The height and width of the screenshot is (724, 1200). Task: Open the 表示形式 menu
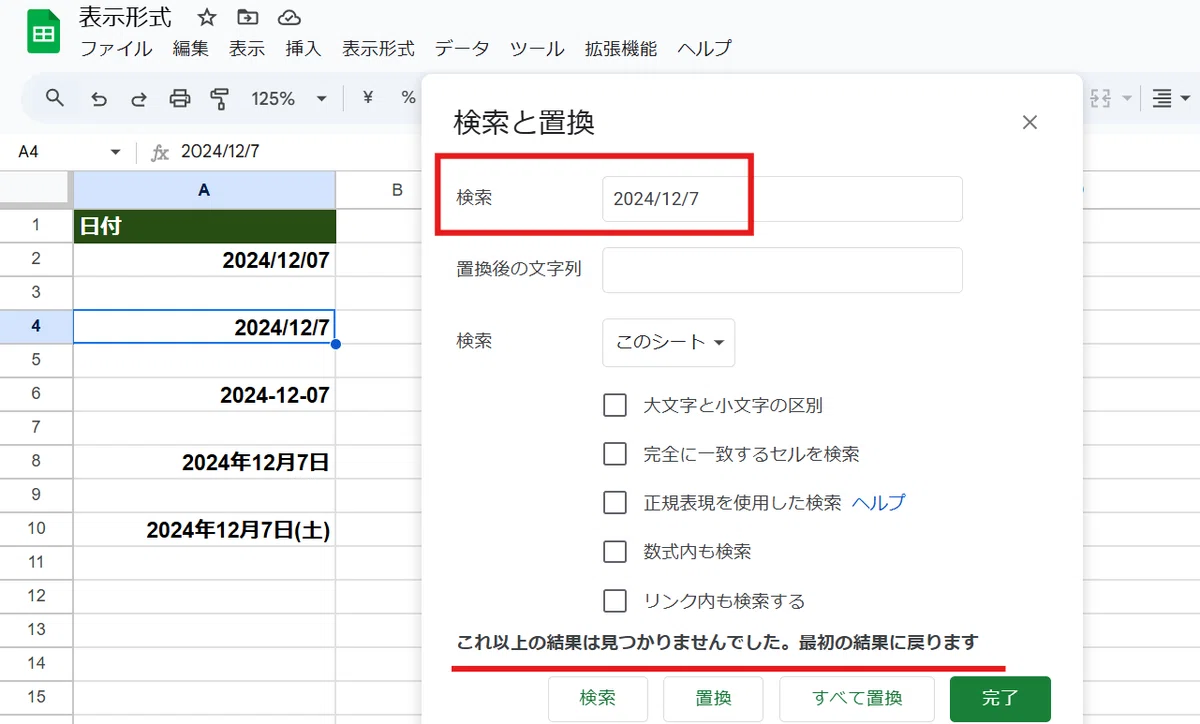pos(378,48)
